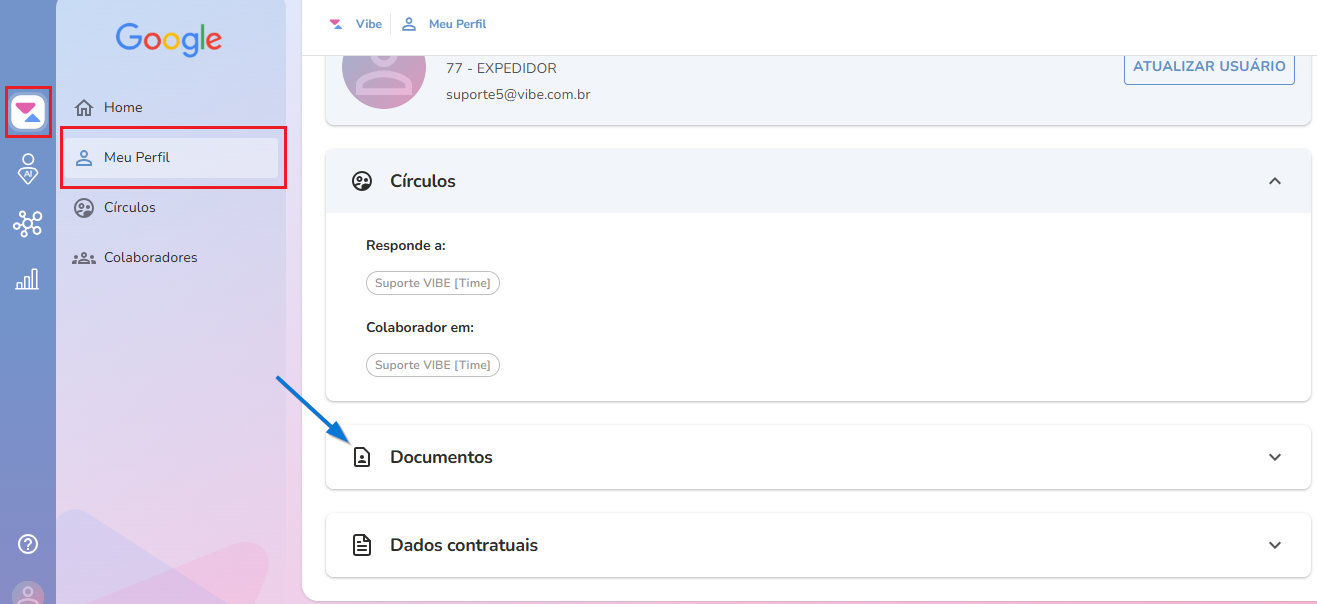The width and height of the screenshot is (1317, 604).
Task: Open user avatar at bottom of rail
Action: point(28,593)
